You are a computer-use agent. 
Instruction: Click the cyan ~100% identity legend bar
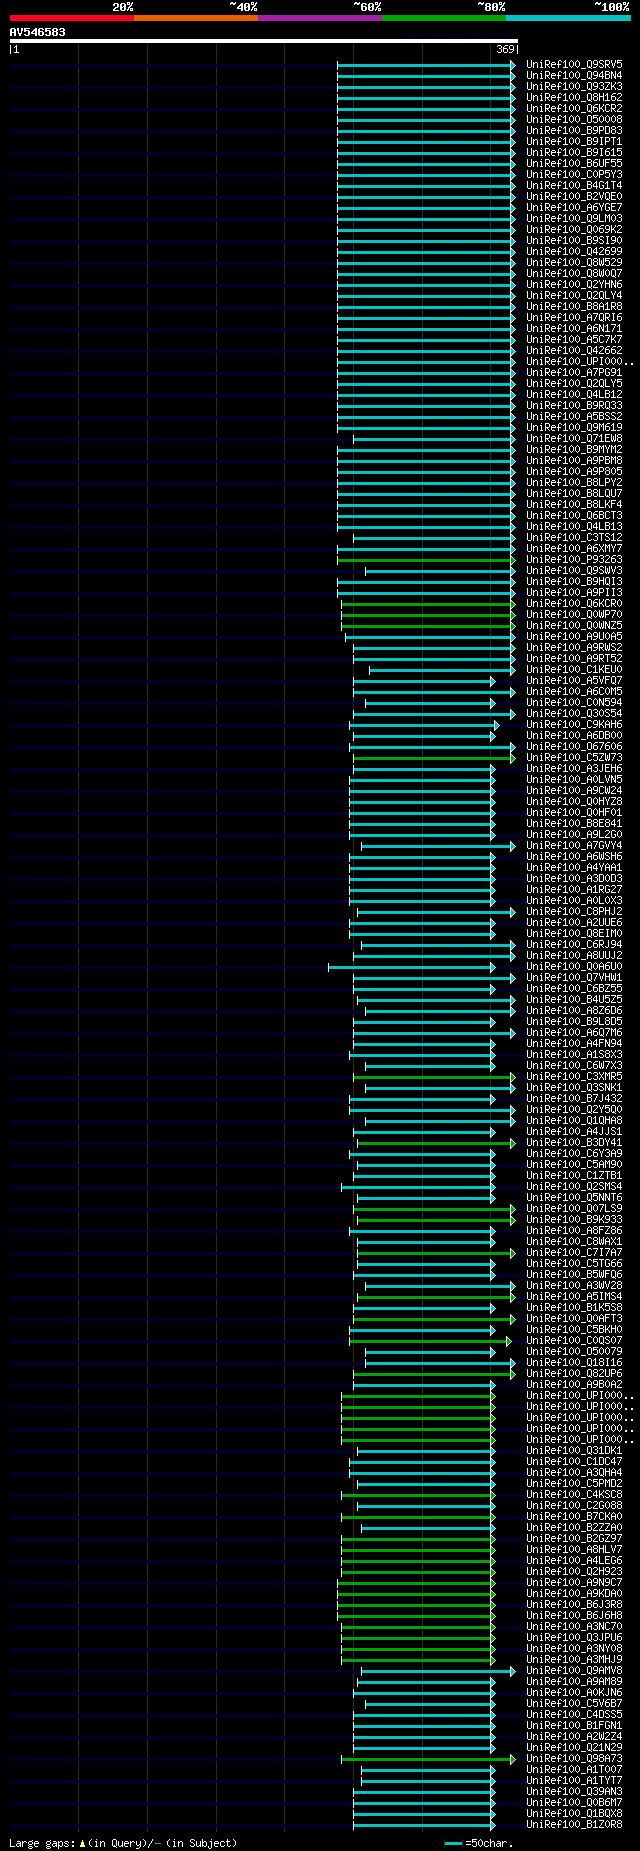[x=567, y=18]
